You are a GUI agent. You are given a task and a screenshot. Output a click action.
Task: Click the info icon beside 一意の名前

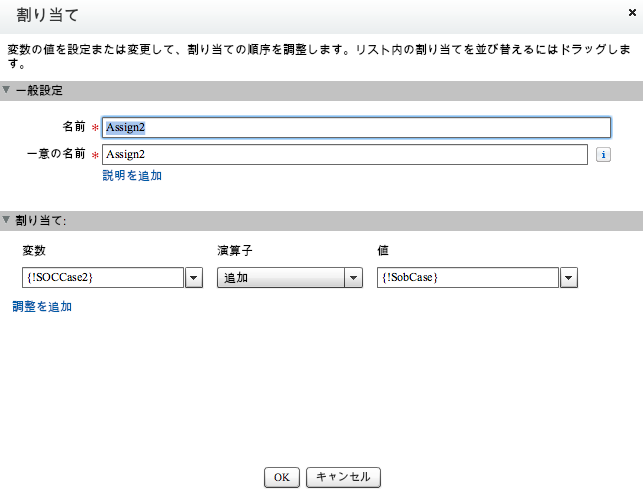[603, 155]
